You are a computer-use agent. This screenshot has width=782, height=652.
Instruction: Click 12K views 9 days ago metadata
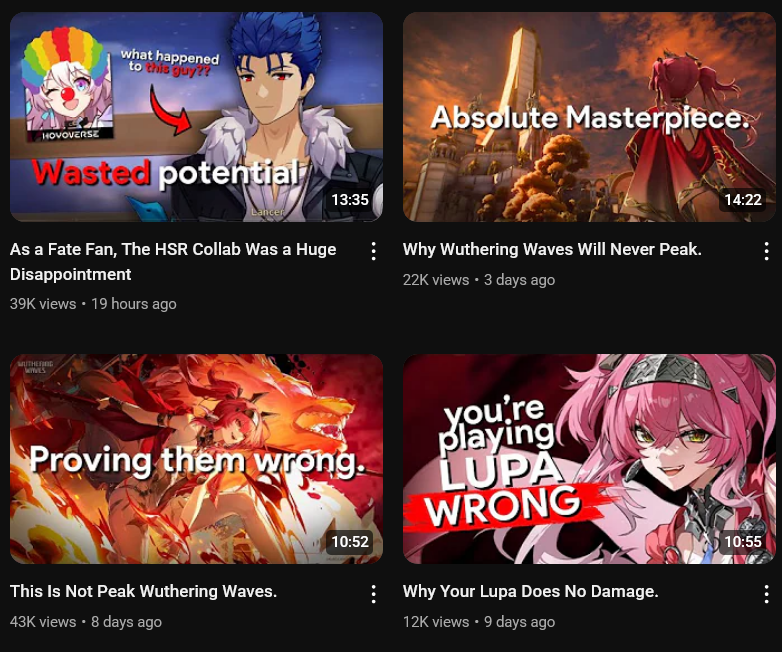(x=479, y=622)
